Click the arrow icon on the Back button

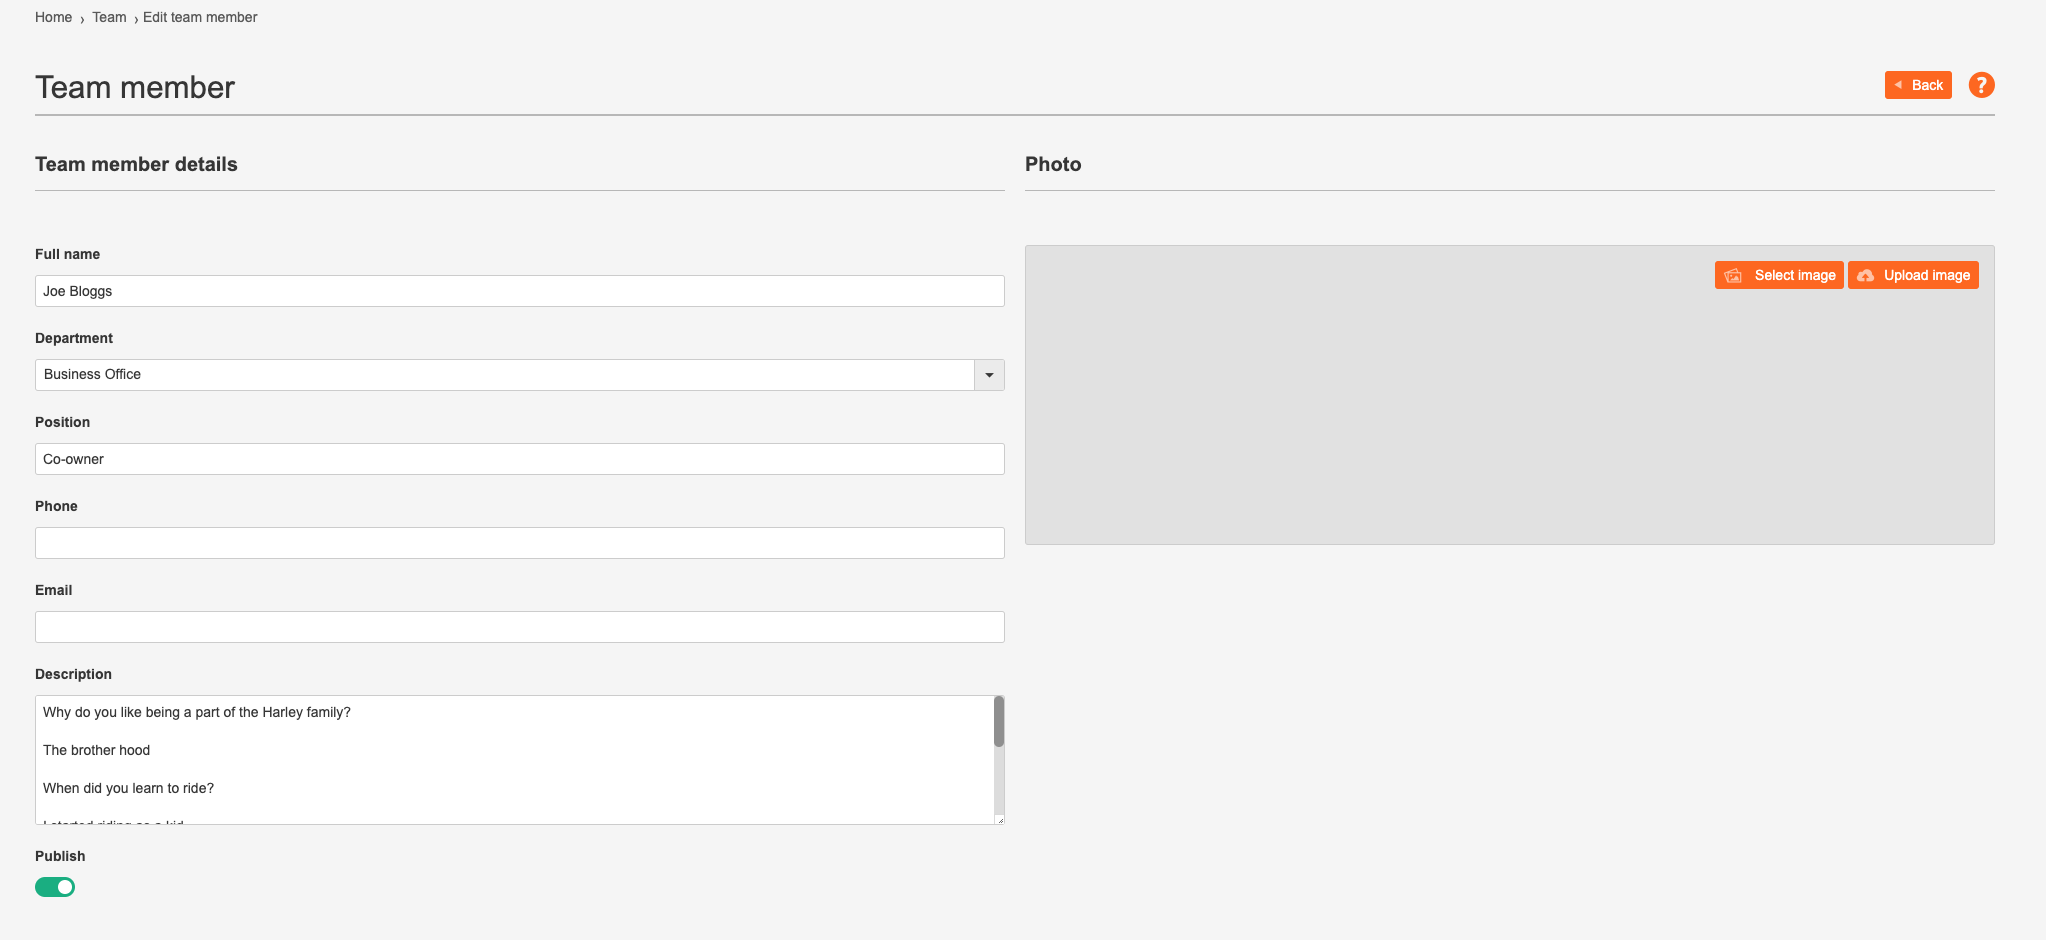(1898, 85)
